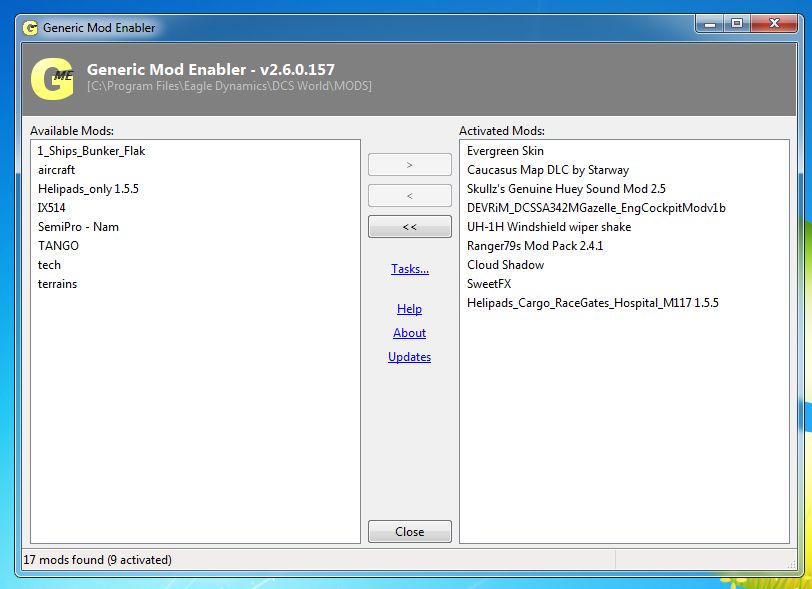Check for Updates link
This screenshot has width=812, height=589.
pos(409,357)
